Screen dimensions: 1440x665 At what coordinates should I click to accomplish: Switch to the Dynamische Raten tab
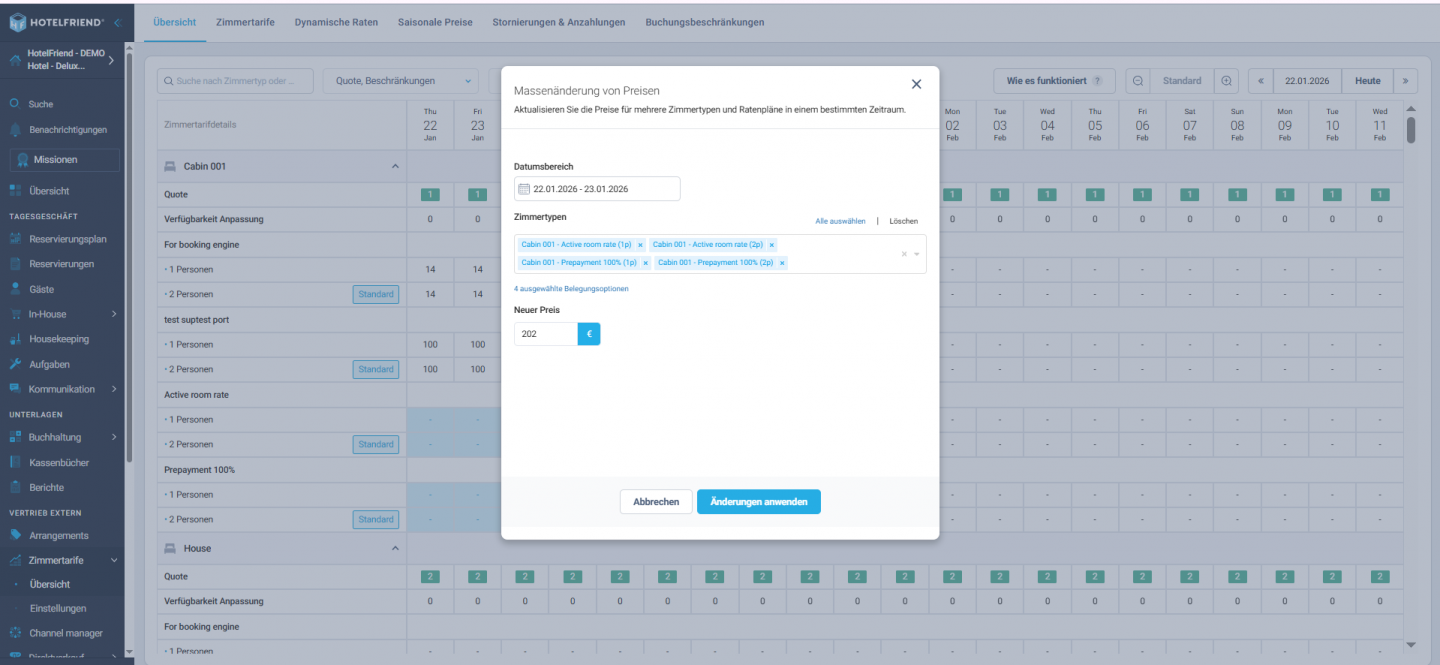pos(336,22)
